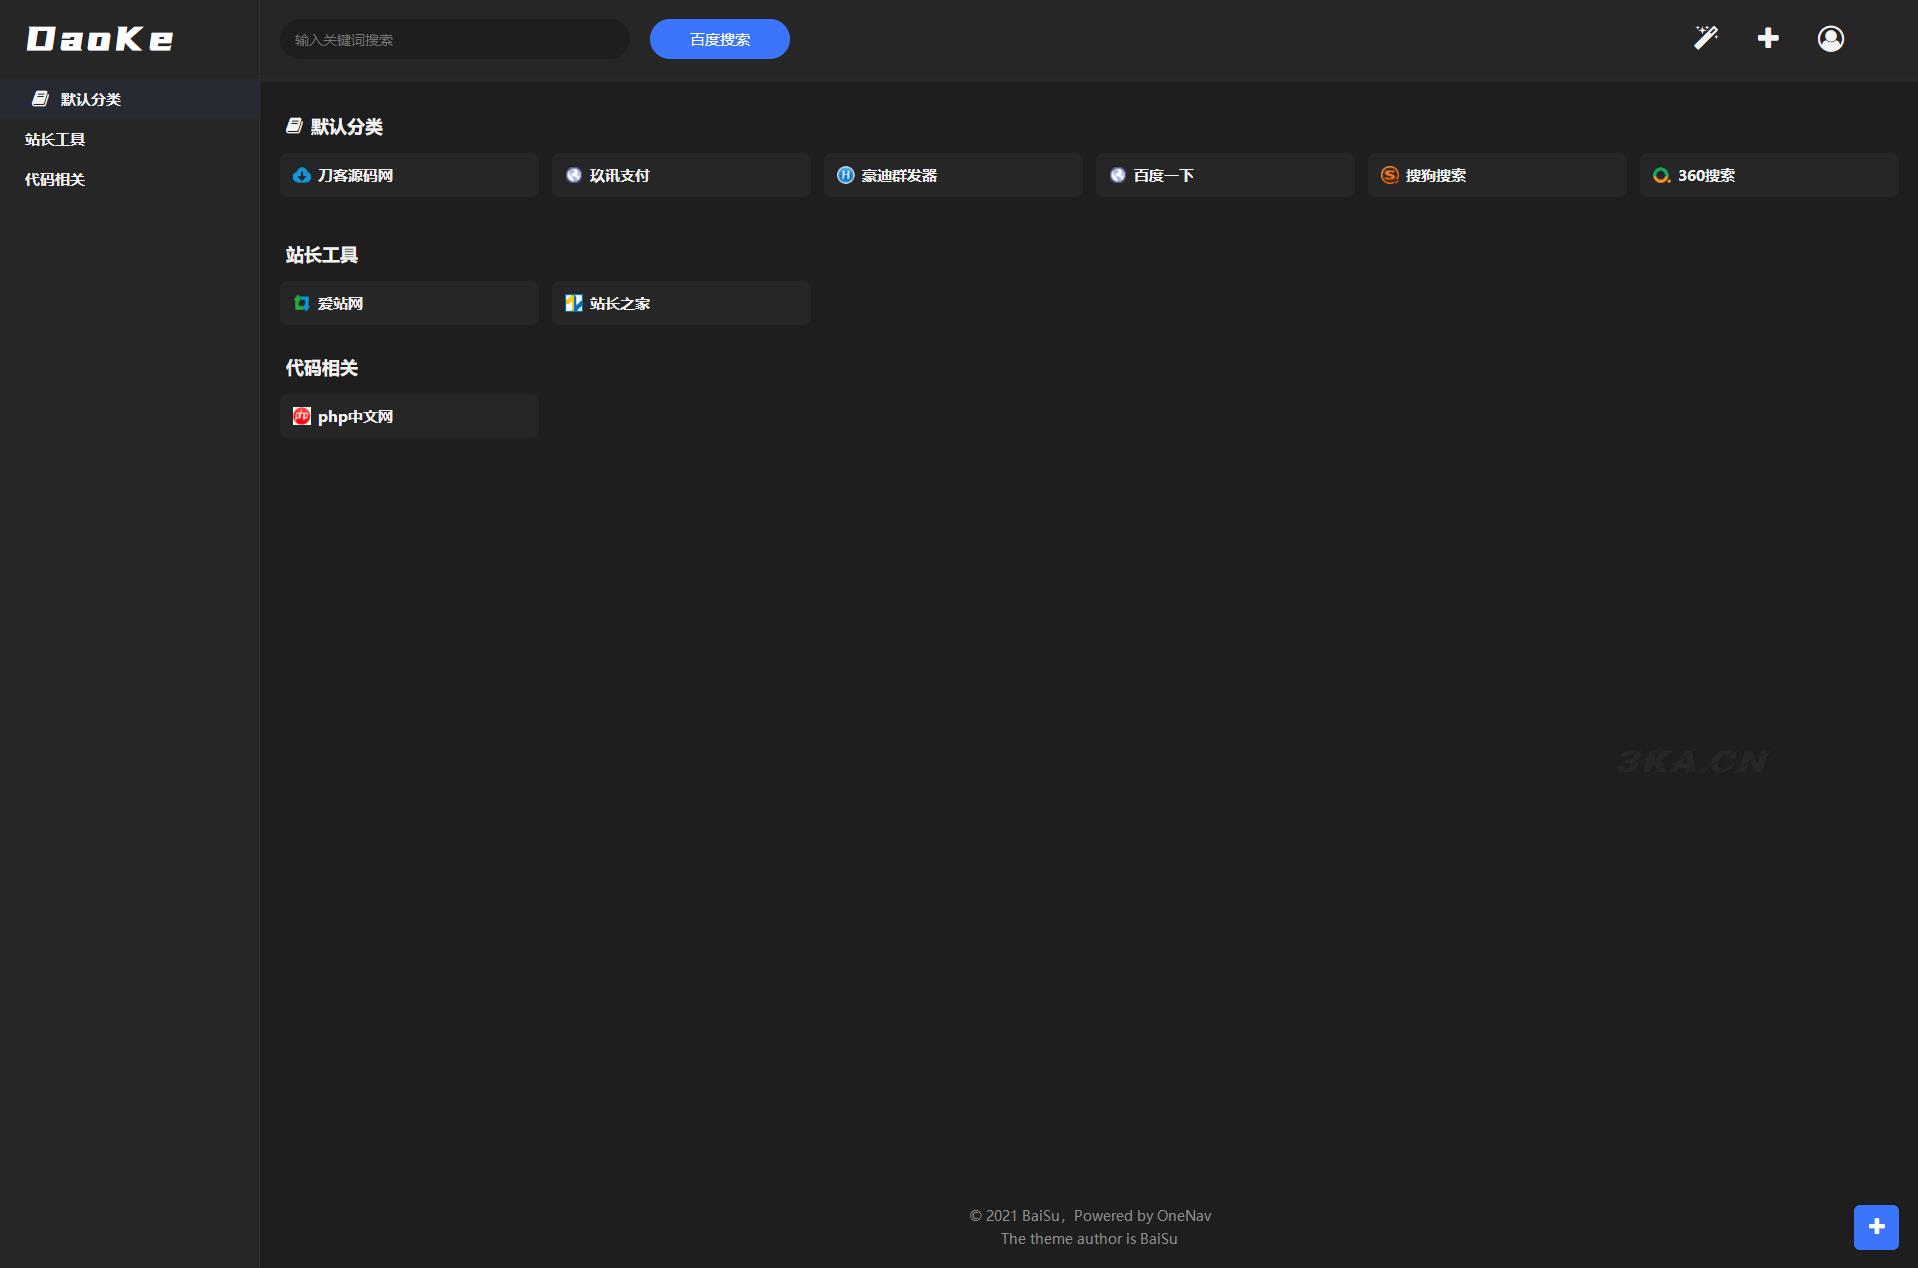Click the blue floating plus button
This screenshot has height=1268, width=1918.
tap(1876, 1227)
